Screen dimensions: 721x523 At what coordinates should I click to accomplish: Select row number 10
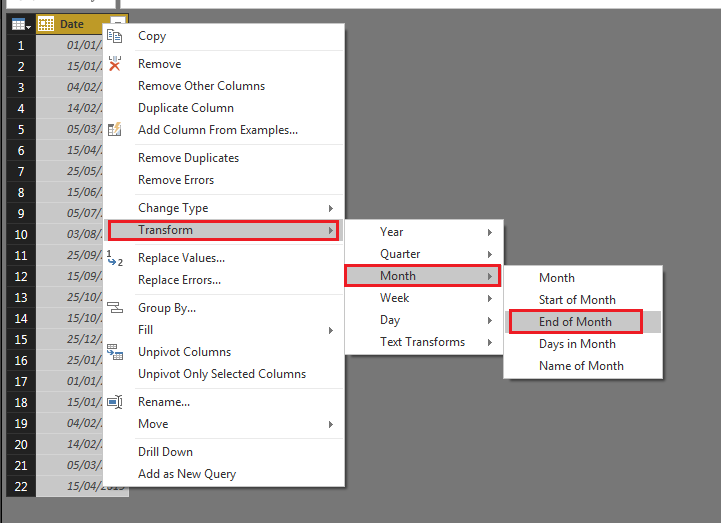pos(21,235)
